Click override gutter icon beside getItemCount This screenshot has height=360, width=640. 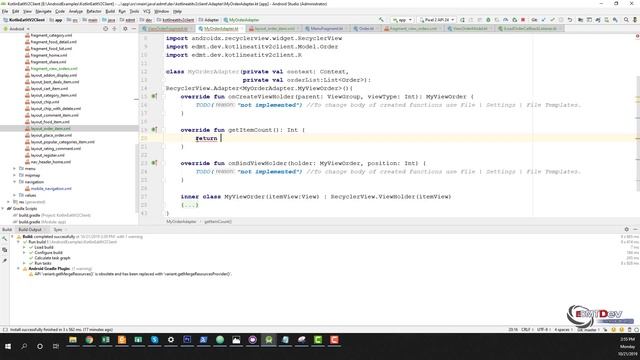[x=154, y=129]
